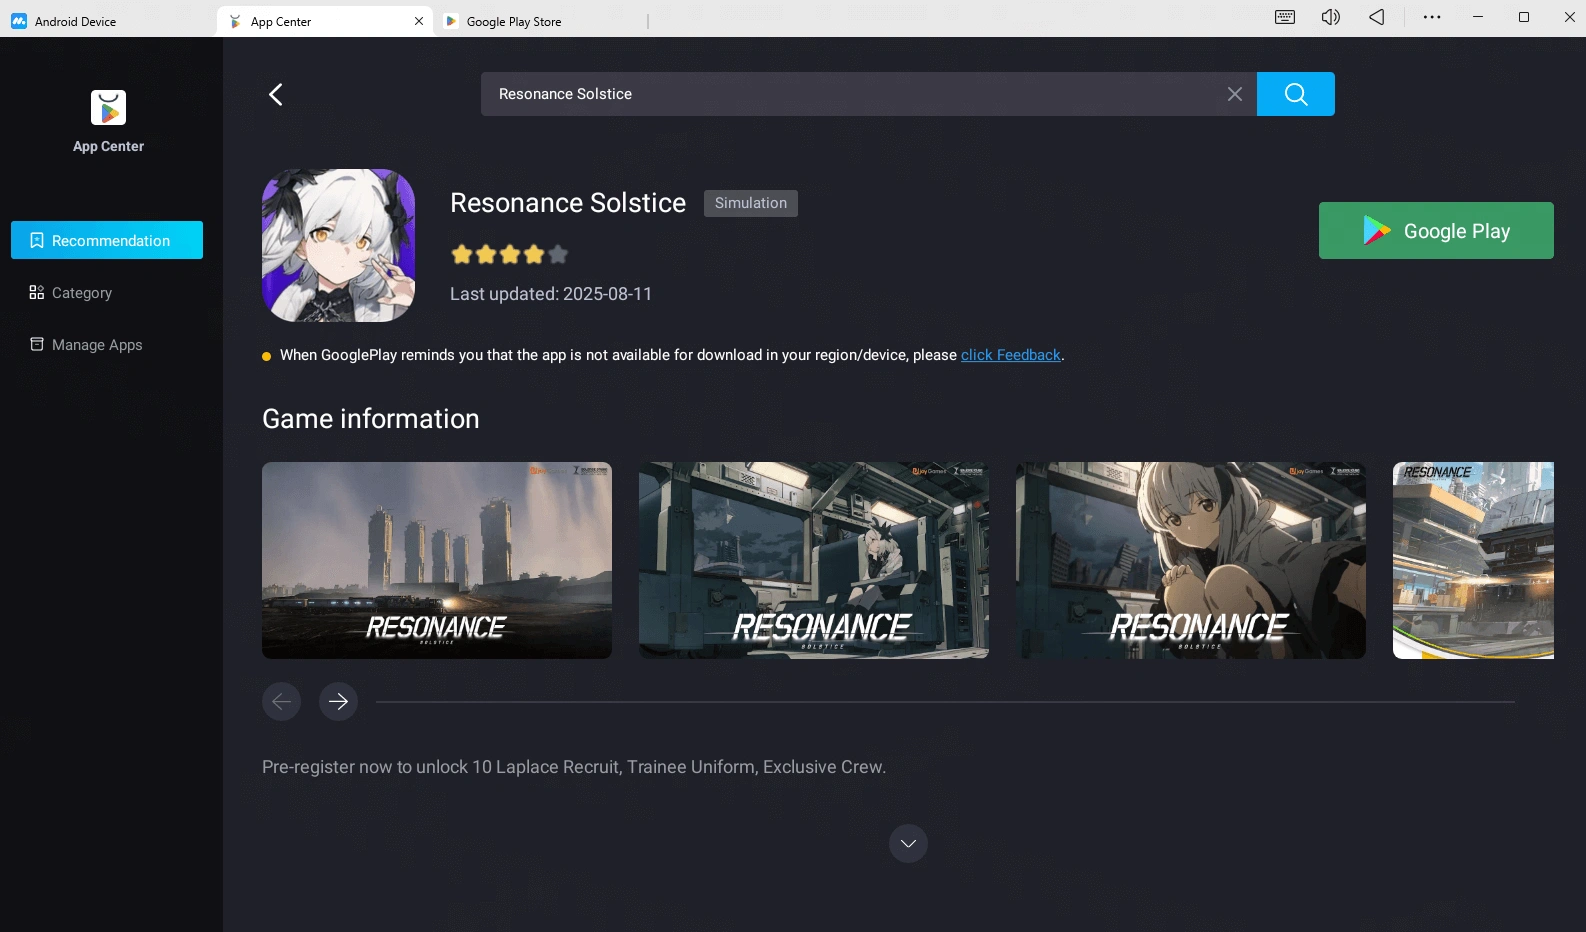Select Recommendation in the sidebar

click(107, 240)
